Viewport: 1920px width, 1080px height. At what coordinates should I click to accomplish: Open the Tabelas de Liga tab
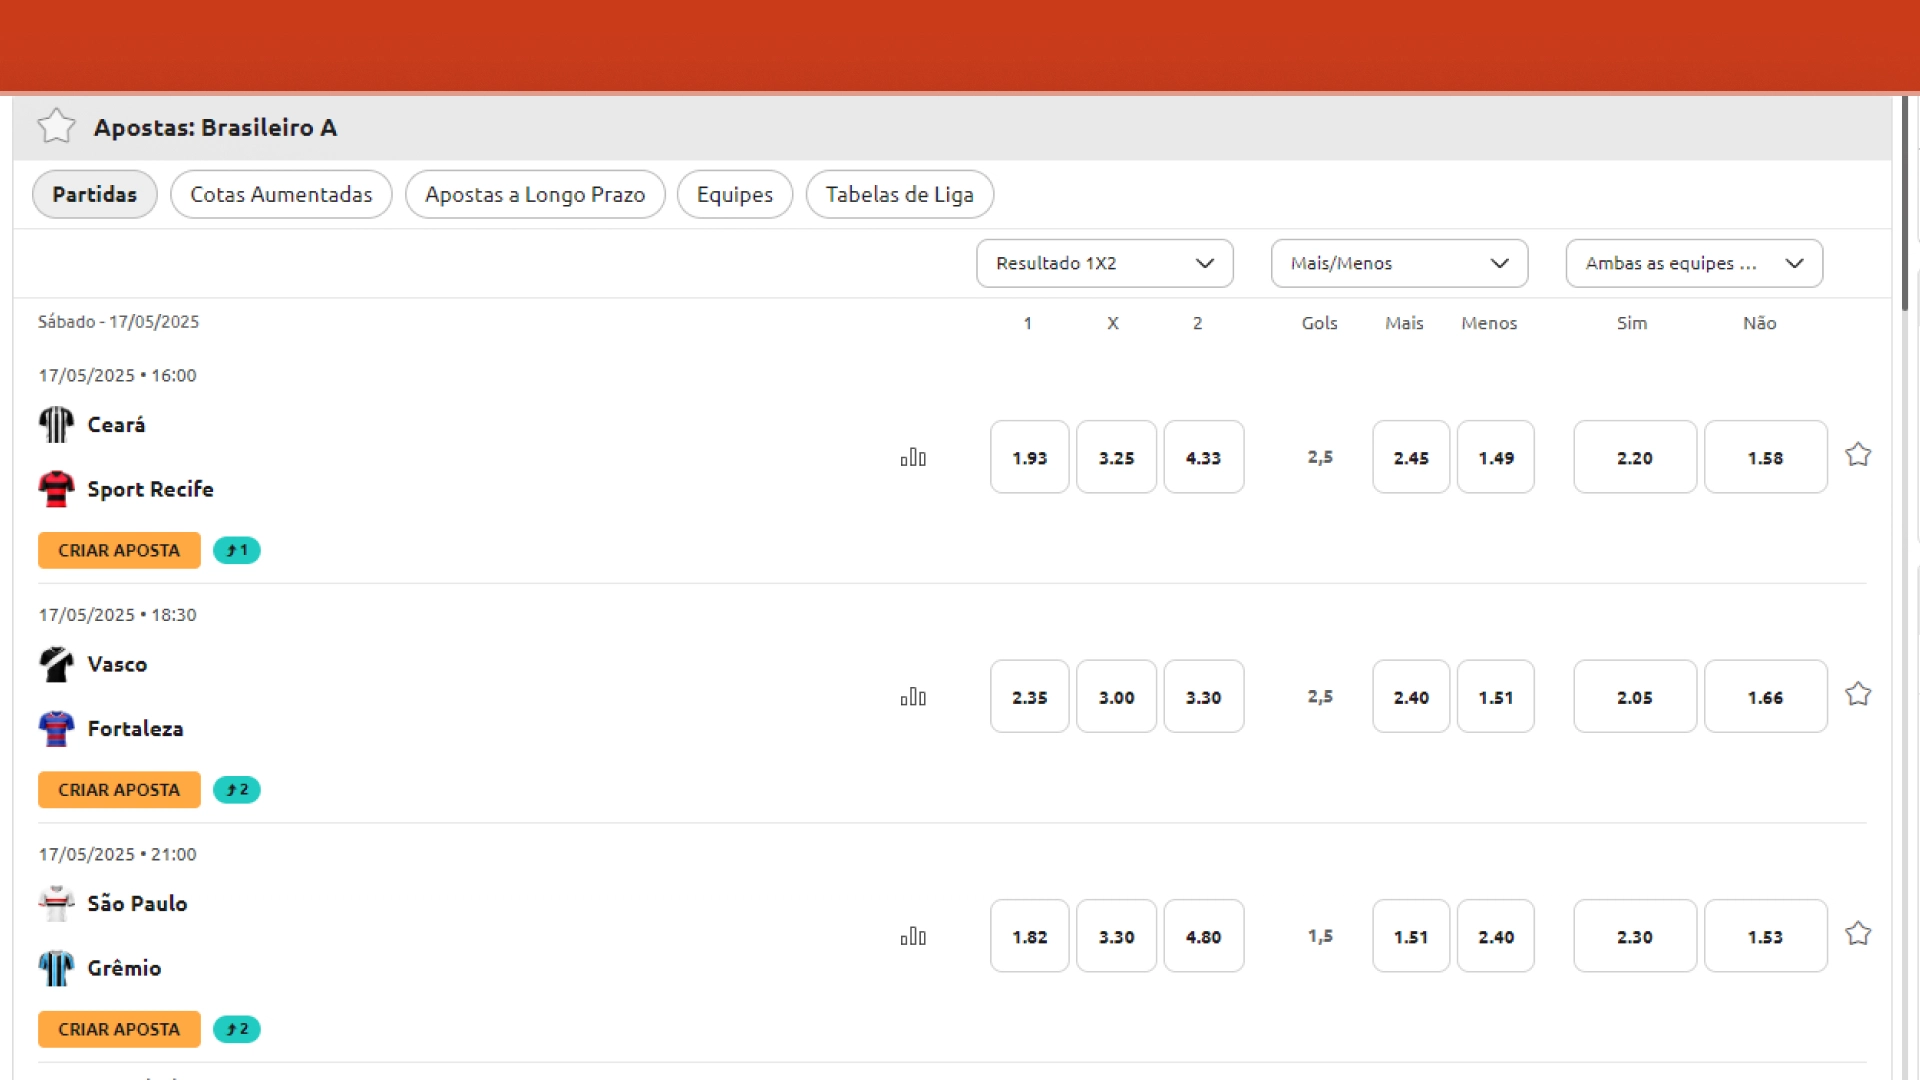[900, 194]
